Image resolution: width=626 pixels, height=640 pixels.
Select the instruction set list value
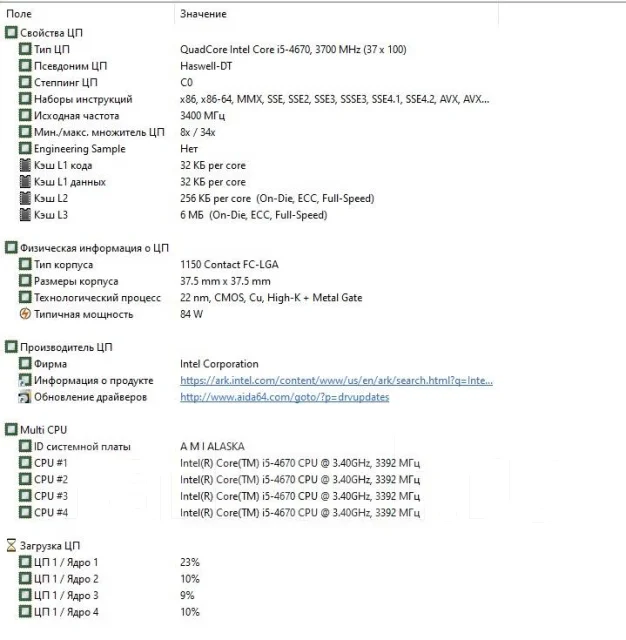click(335, 99)
